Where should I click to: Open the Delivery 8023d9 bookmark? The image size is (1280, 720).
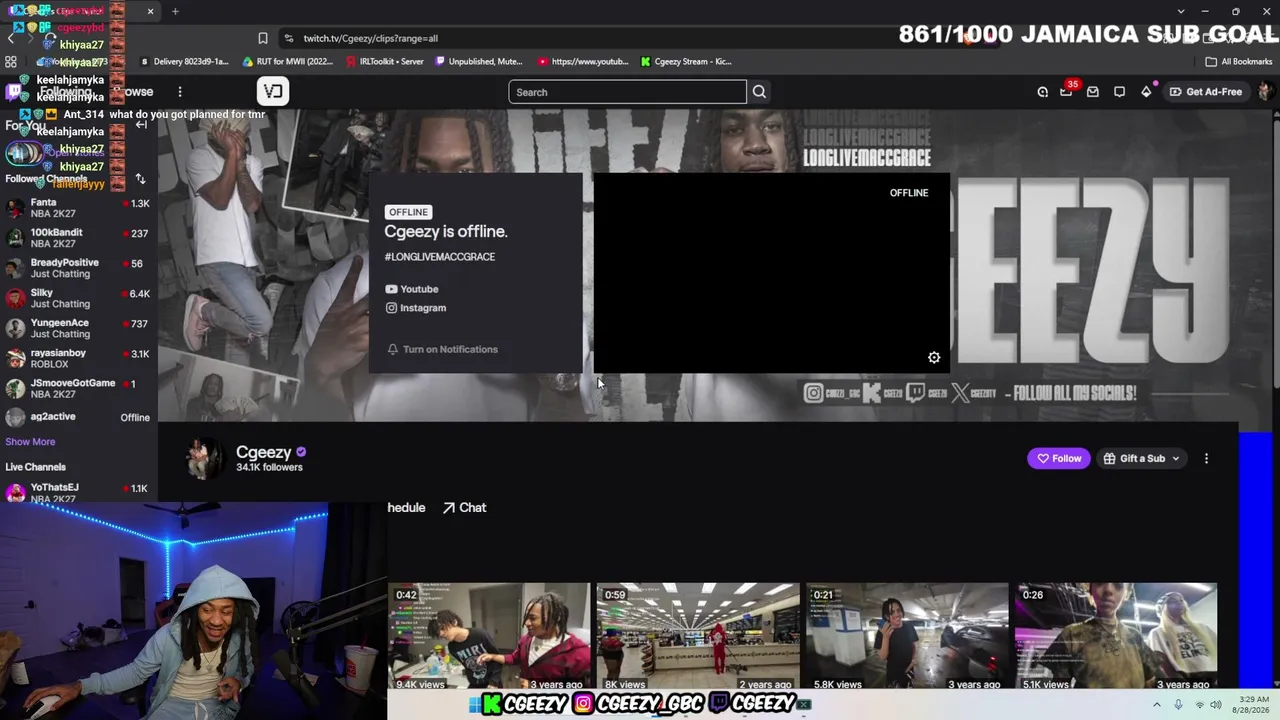coord(185,61)
